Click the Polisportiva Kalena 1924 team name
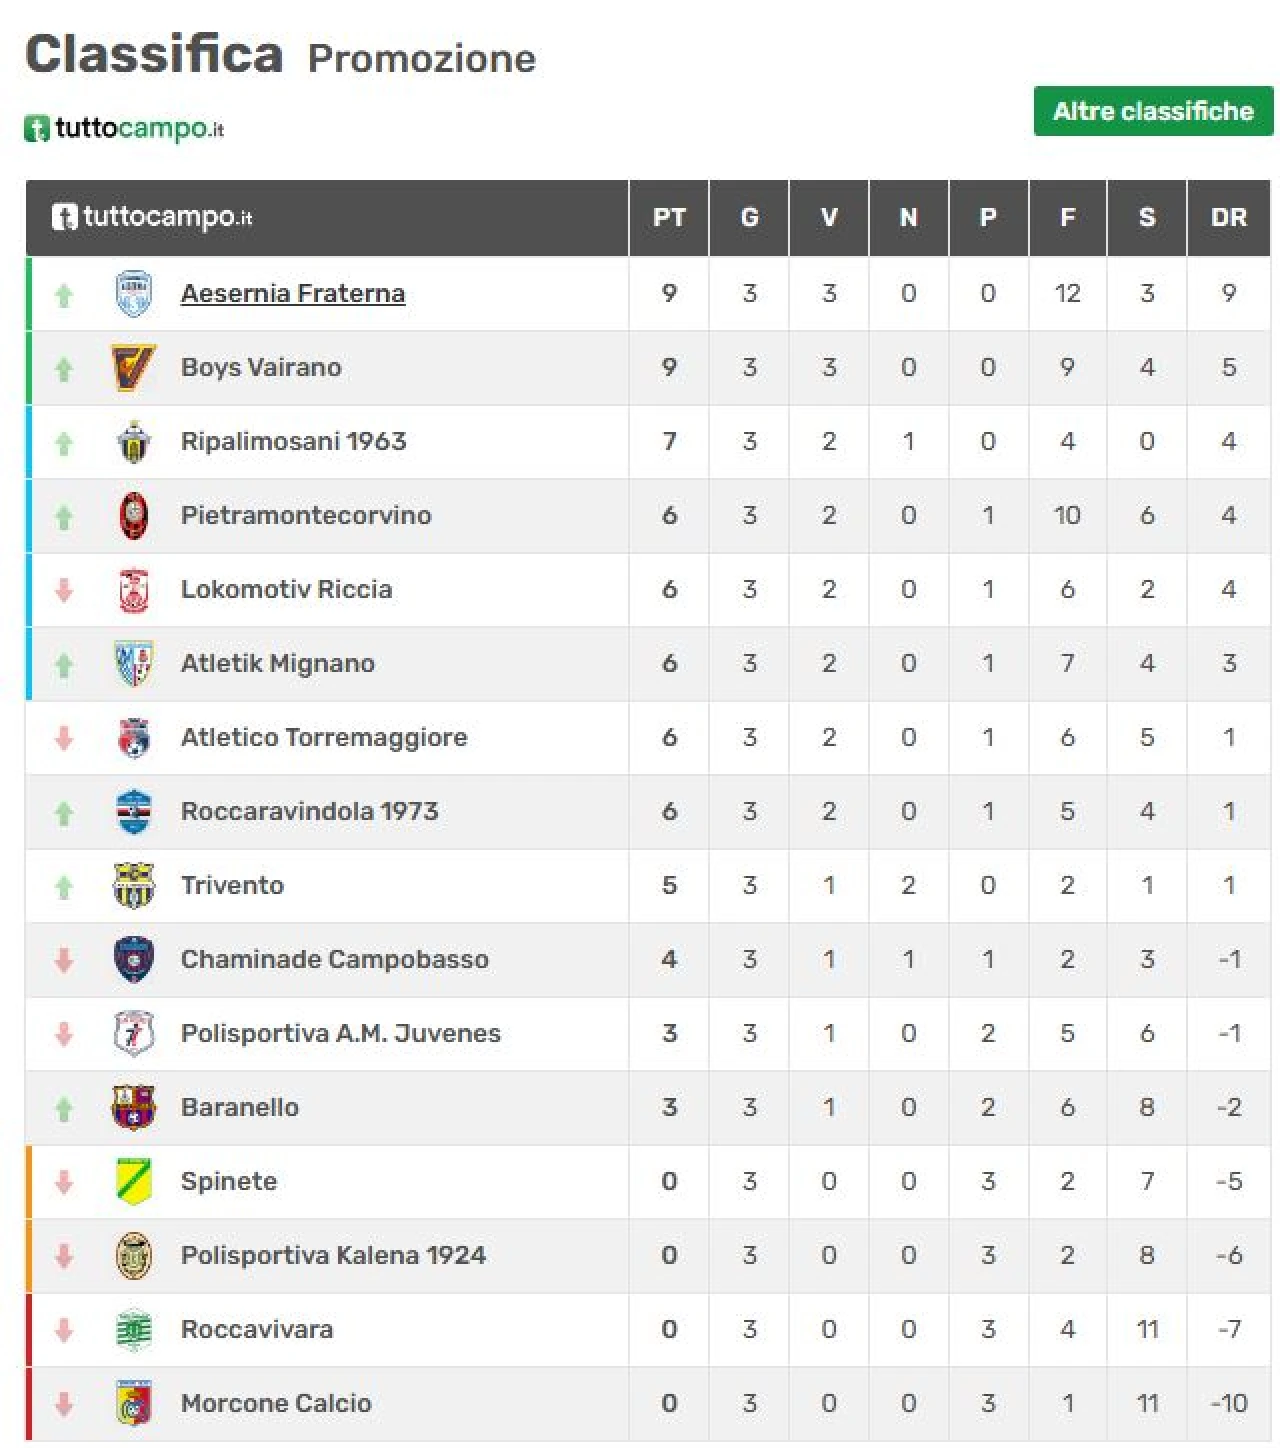This screenshot has width=1280, height=1448. coord(333,1256)
